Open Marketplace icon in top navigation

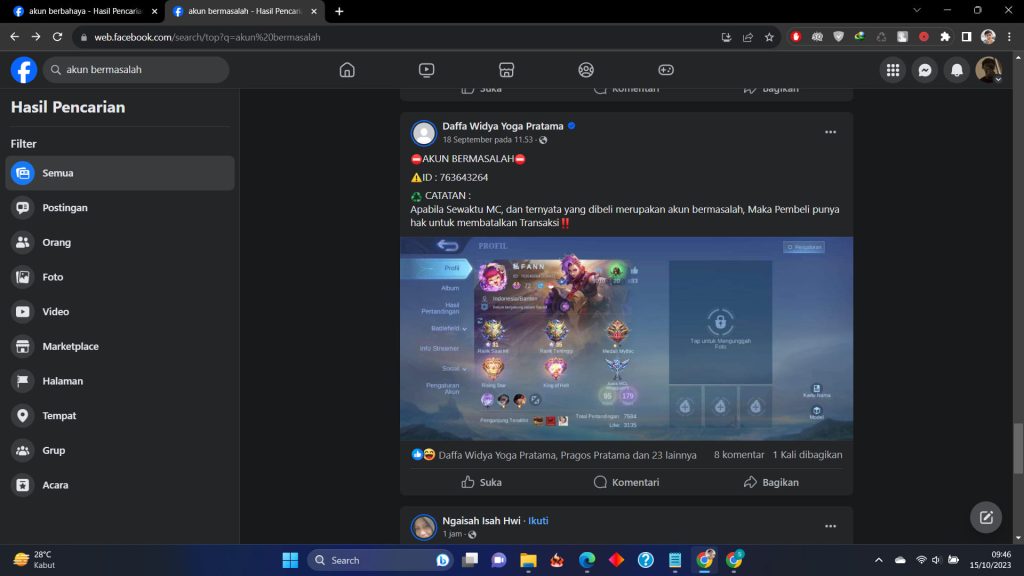(x=506, y=69)
